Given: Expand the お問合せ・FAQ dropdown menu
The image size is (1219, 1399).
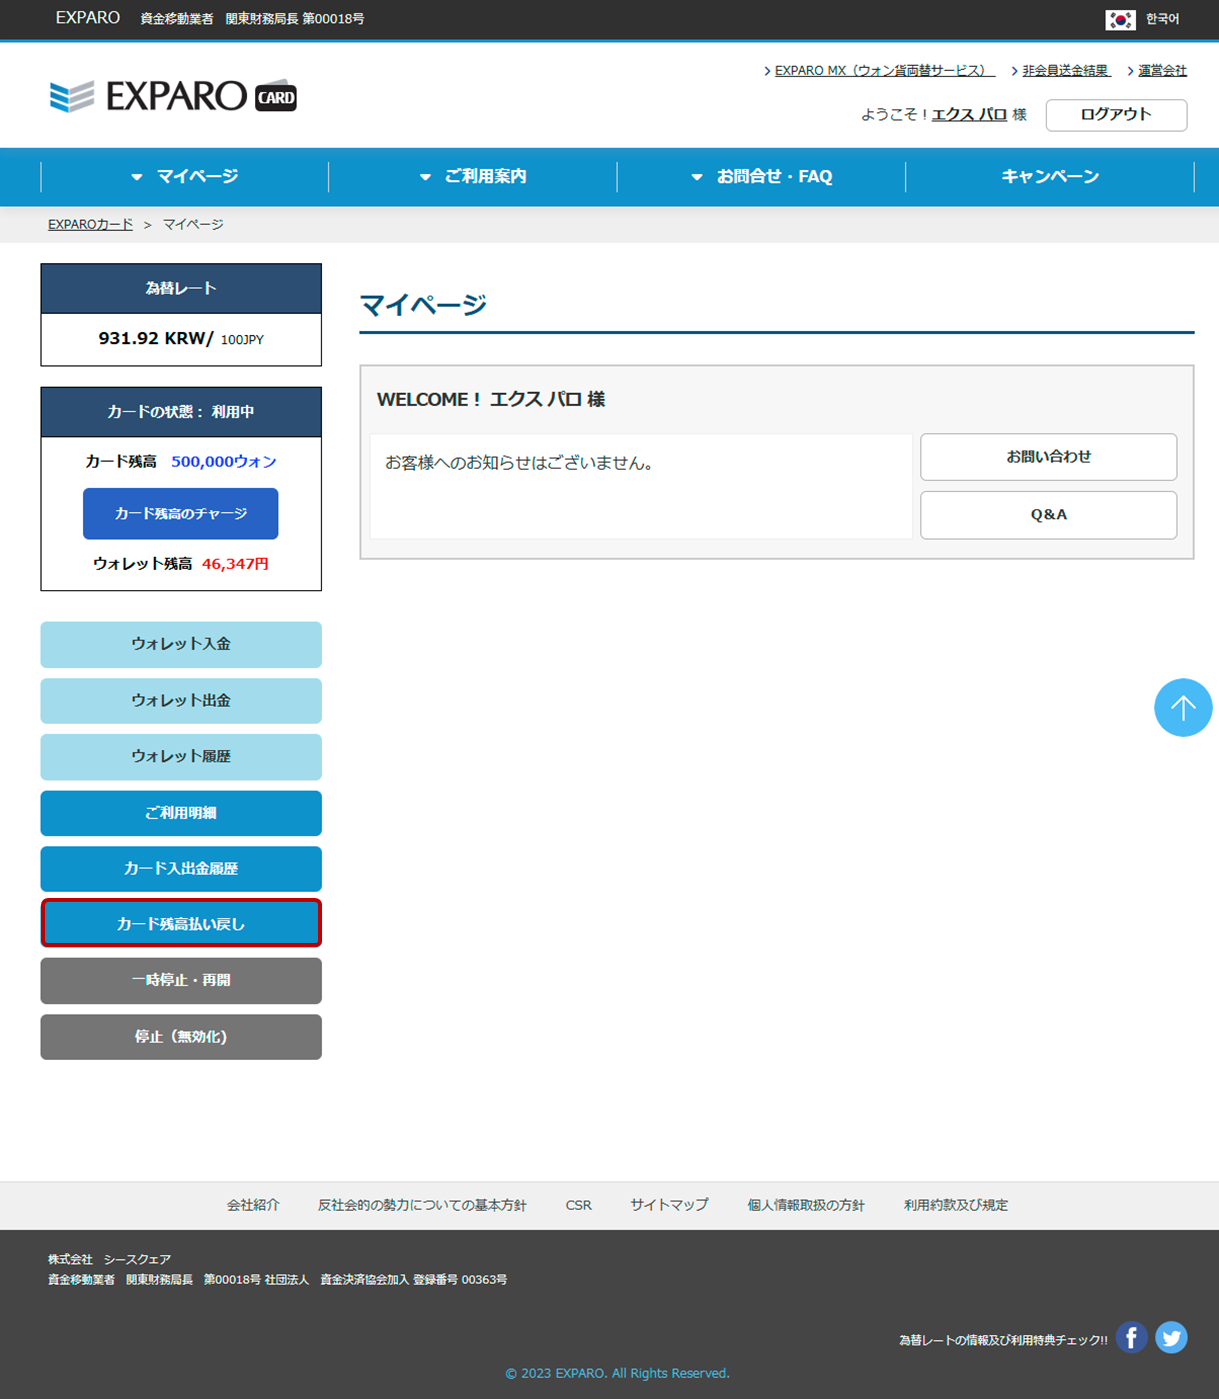Looking at the screenshot, I should 762,177.
